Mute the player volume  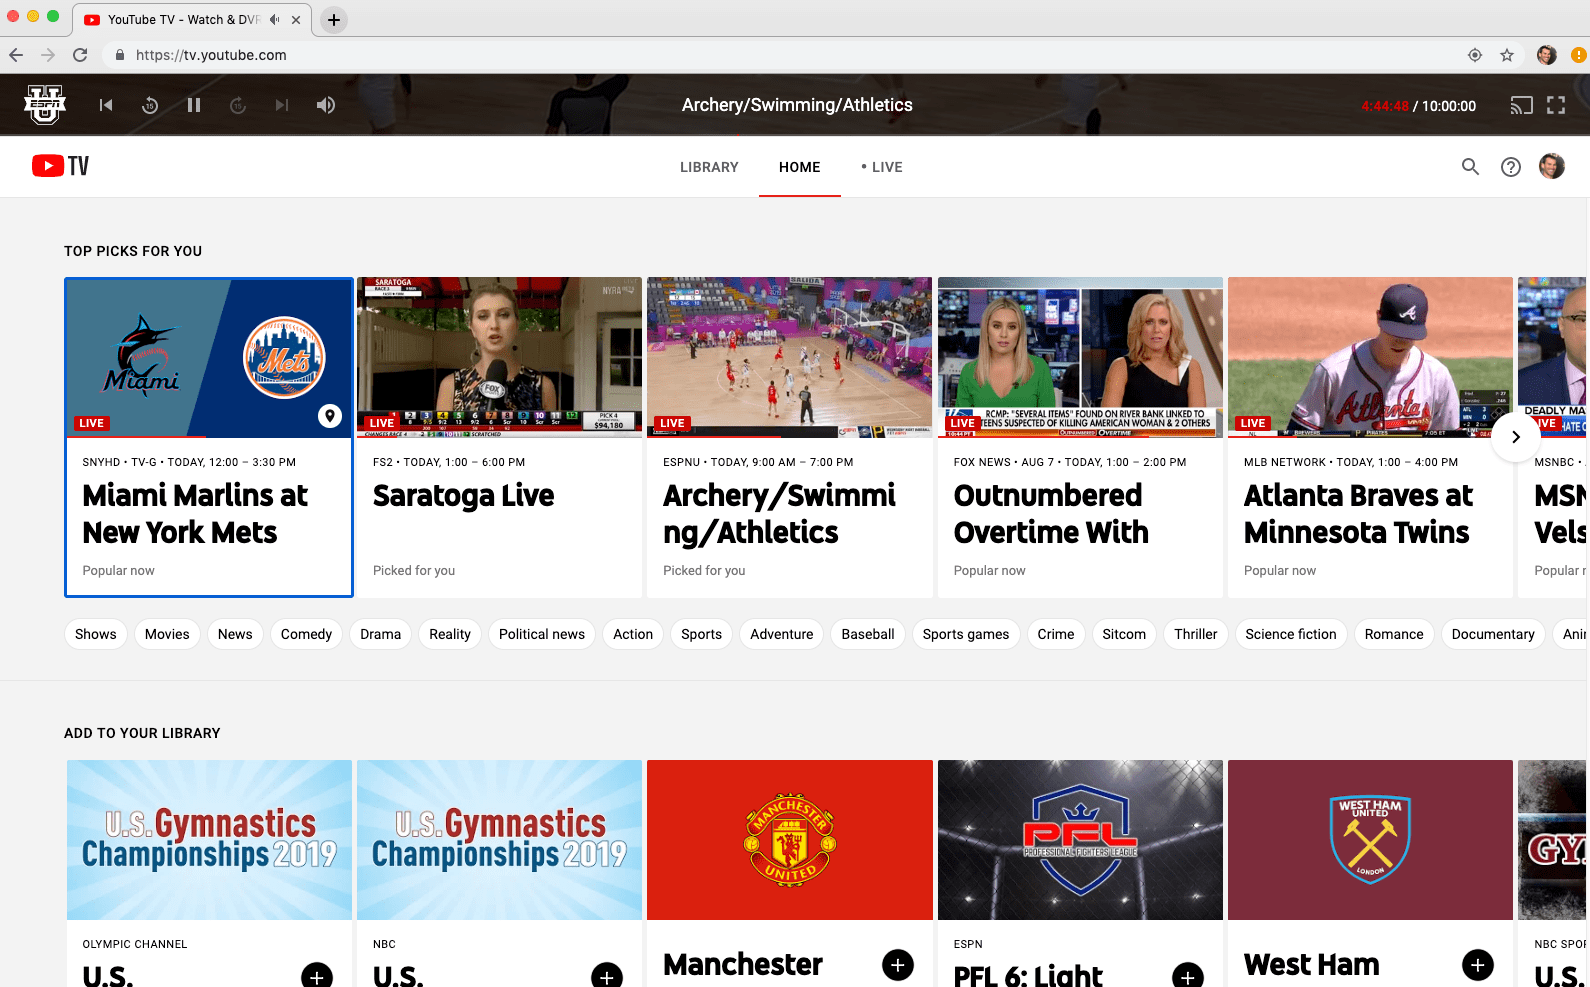click(326, 105)
